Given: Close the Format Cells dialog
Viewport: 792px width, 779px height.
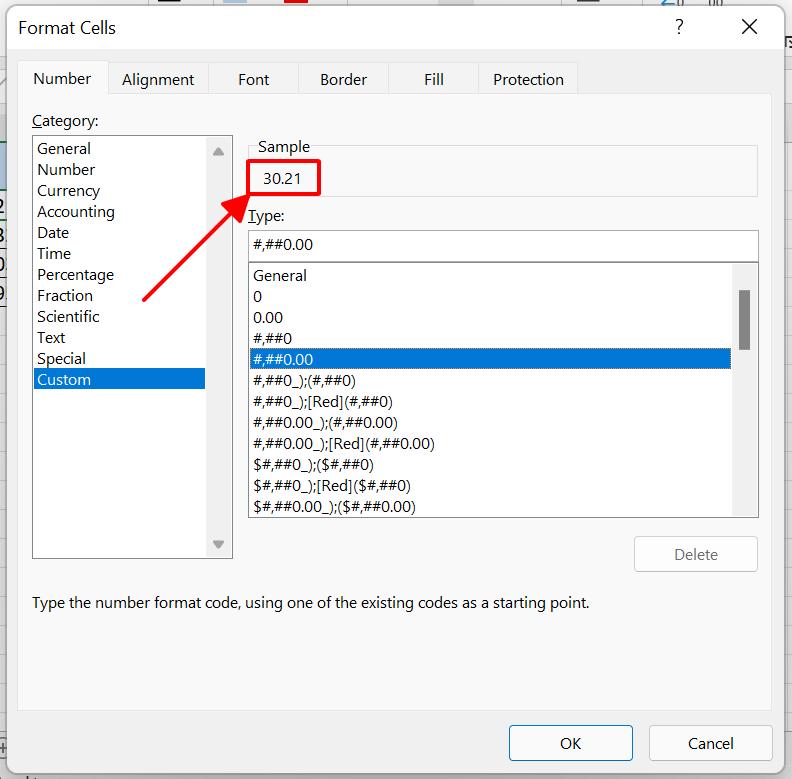Looking at the screenshot, I should [749, 28].
